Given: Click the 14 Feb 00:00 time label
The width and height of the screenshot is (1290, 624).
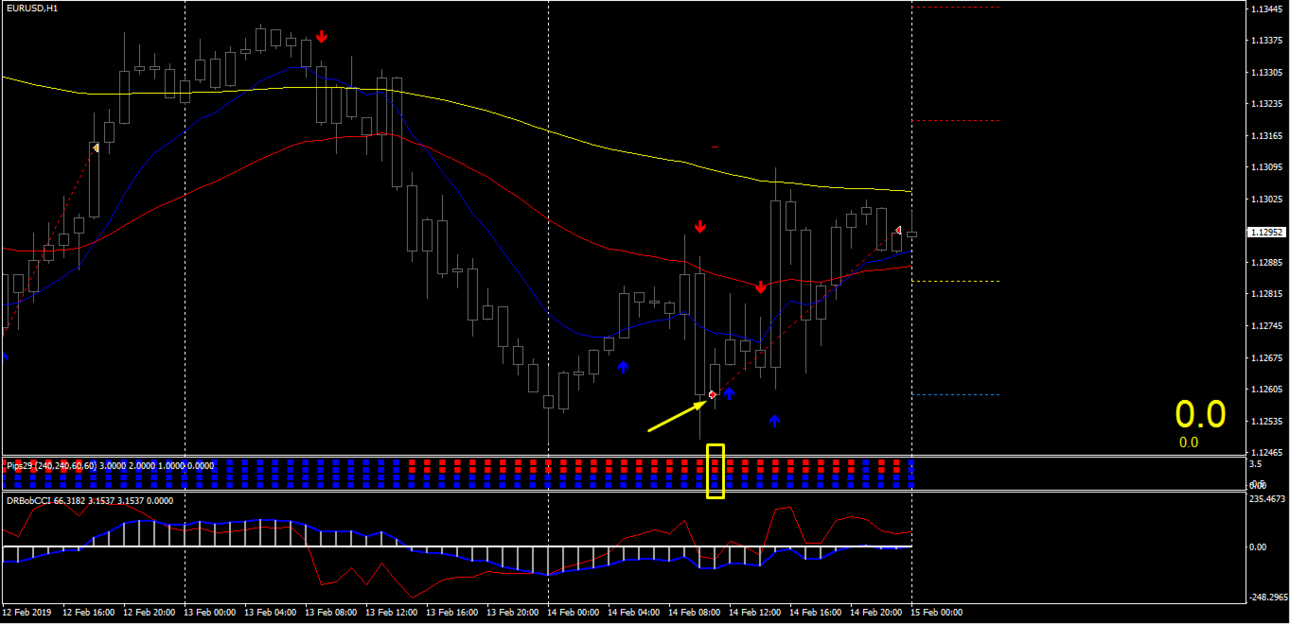Looking at the screenshot, I should pyautogui.click(x=573, y=611).
